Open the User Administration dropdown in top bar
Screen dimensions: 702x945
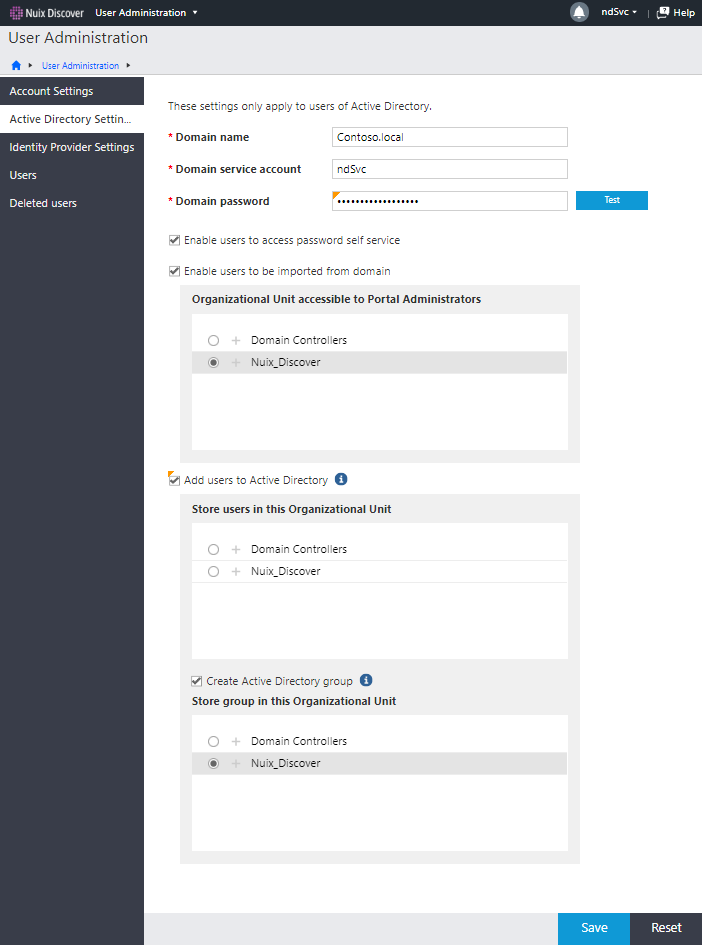tap(146, 13)
